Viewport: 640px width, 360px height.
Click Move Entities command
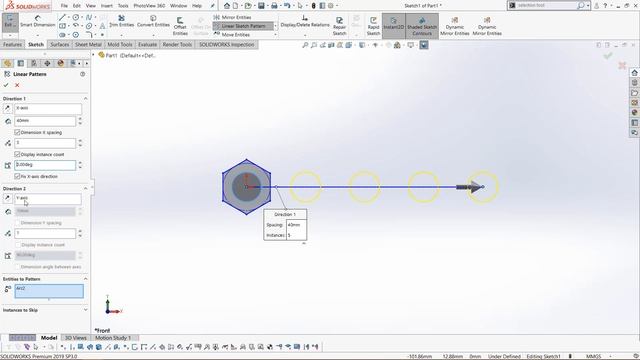232,35
